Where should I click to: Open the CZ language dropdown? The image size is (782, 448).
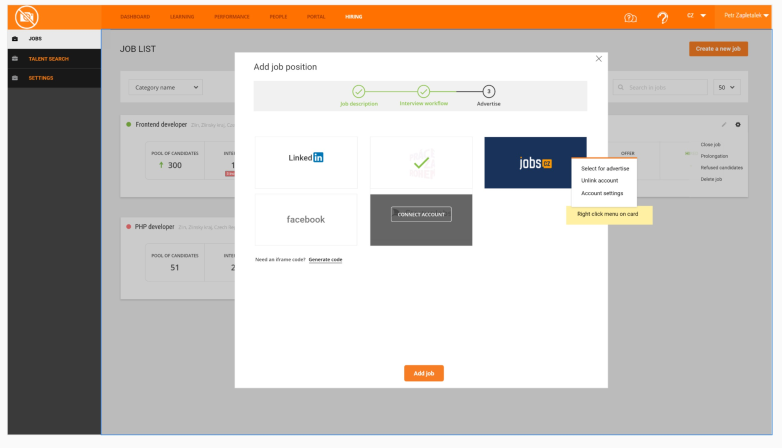coord(696,15)
